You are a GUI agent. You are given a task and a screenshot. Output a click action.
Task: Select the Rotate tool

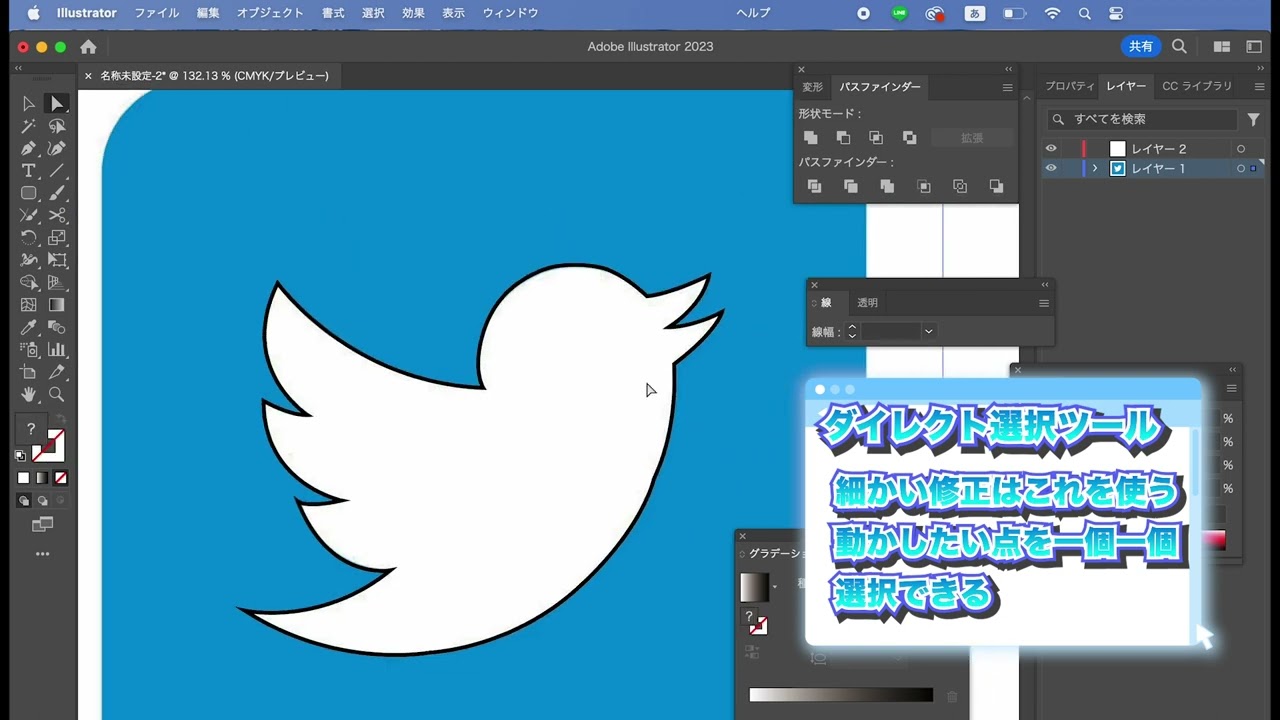point(29,238)
